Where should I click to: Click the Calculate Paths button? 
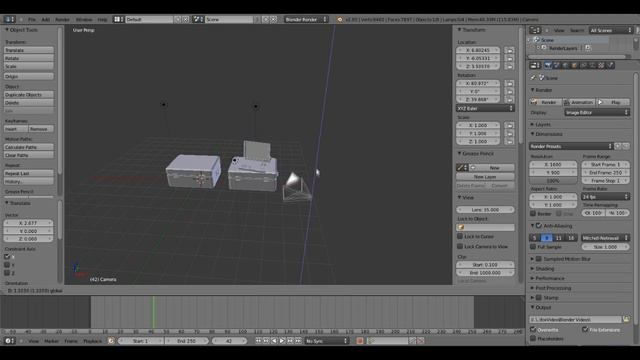(29, 147)
